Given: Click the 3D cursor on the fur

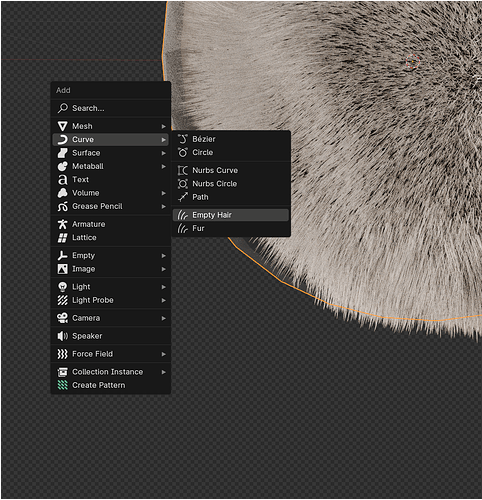Looking at the screenshot, I should 413,62.
